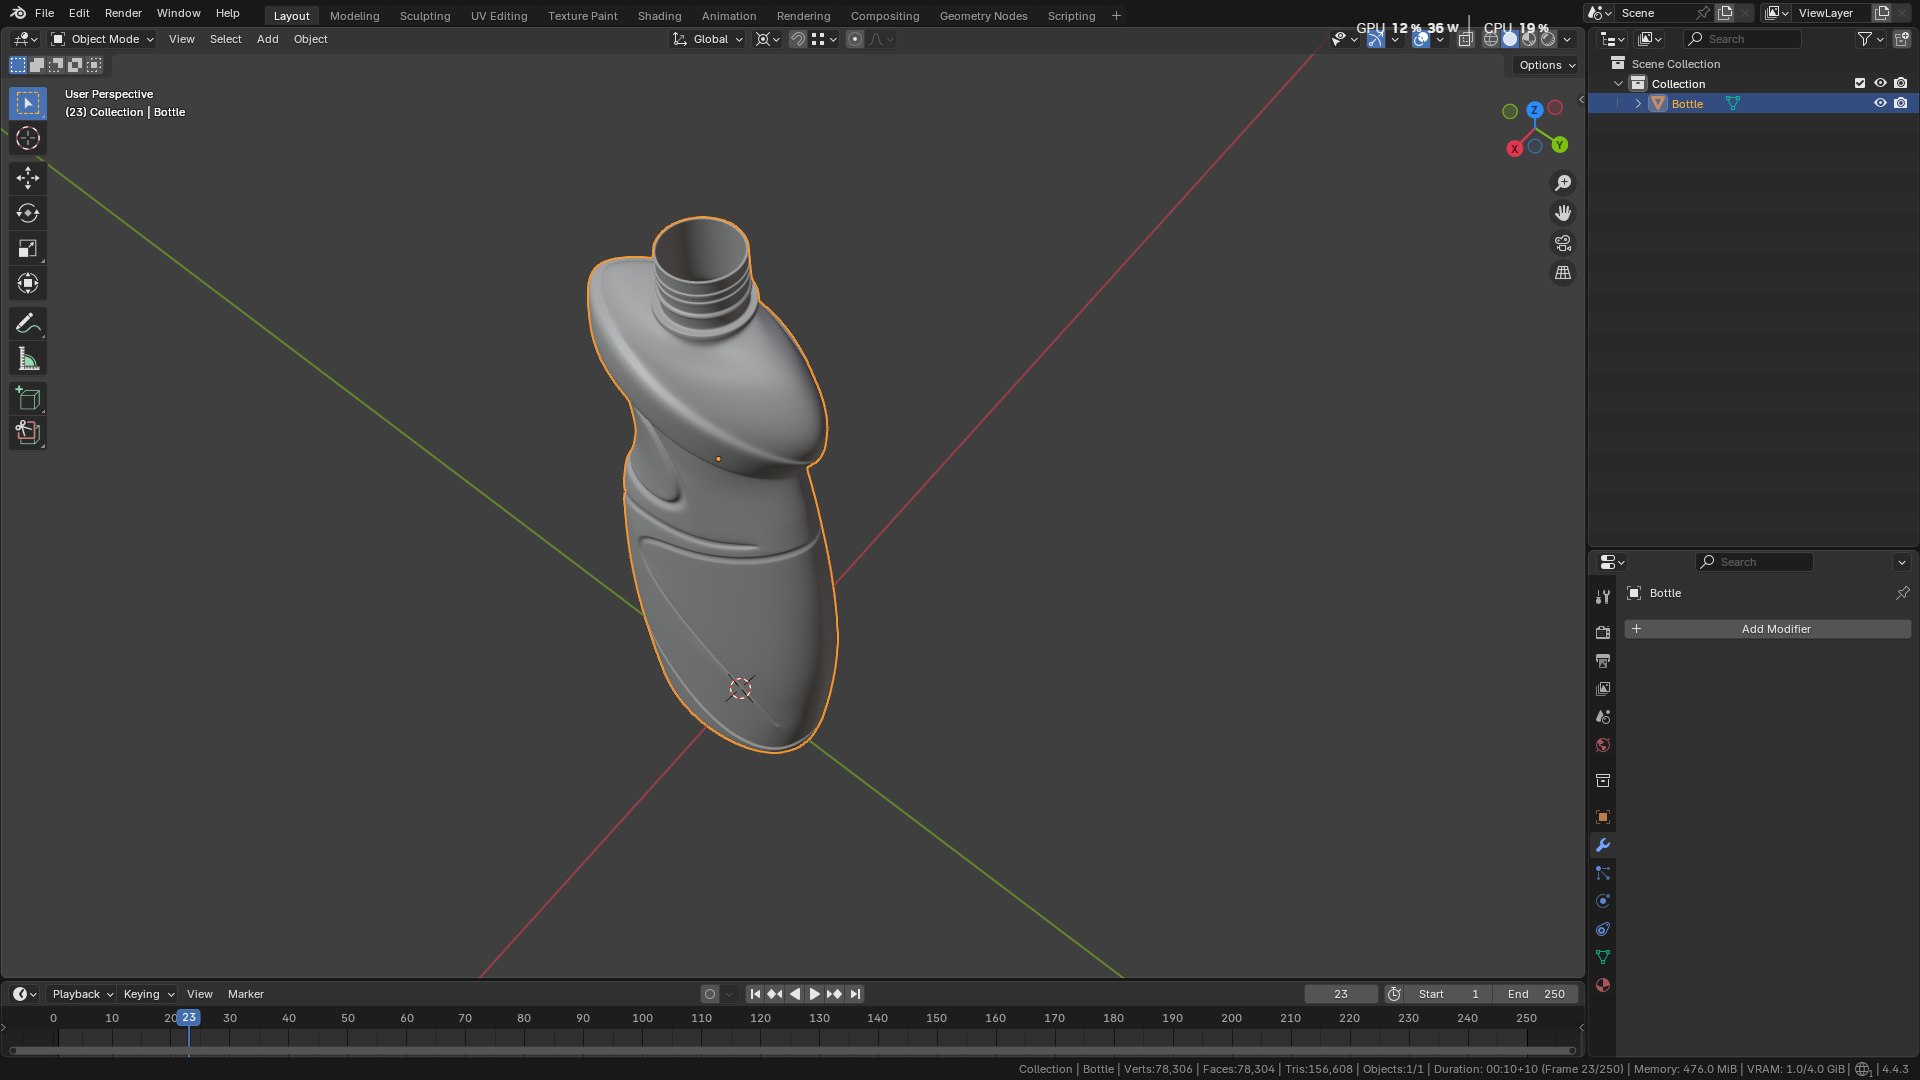This screenshot has height=1080, width=1920.
Task: Toggle Collection viewport visibility eye
Action: [1880, 83]
